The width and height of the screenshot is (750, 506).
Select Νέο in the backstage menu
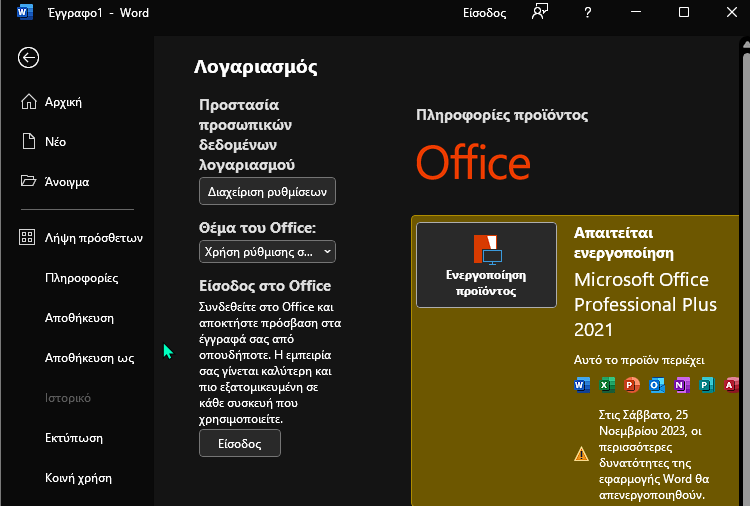tap(55, 142)
